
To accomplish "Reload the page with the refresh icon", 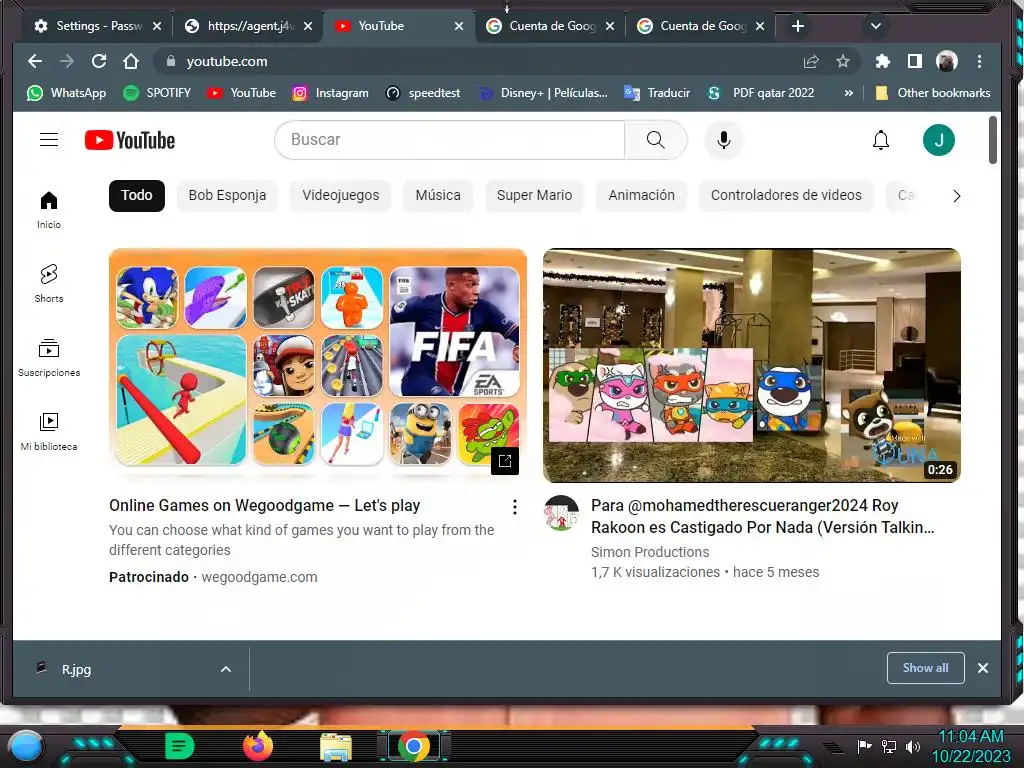I will pos(99,61).
